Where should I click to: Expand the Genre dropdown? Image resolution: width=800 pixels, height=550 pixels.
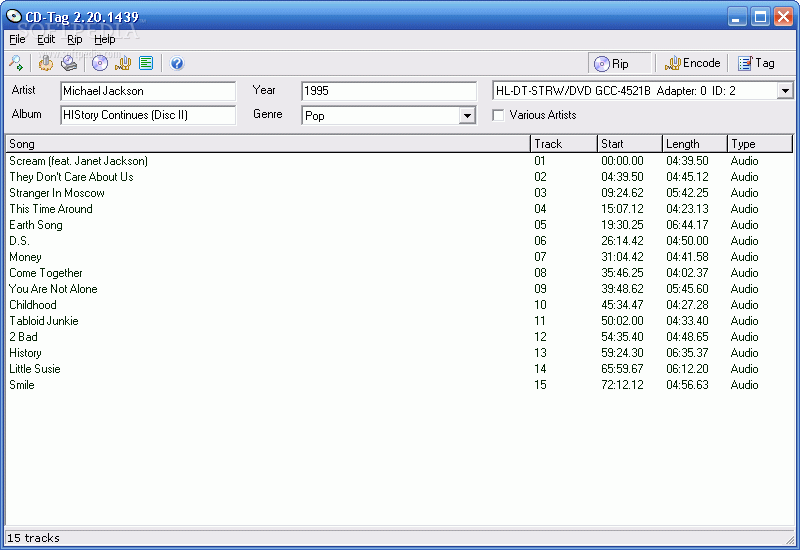[467, 116]
